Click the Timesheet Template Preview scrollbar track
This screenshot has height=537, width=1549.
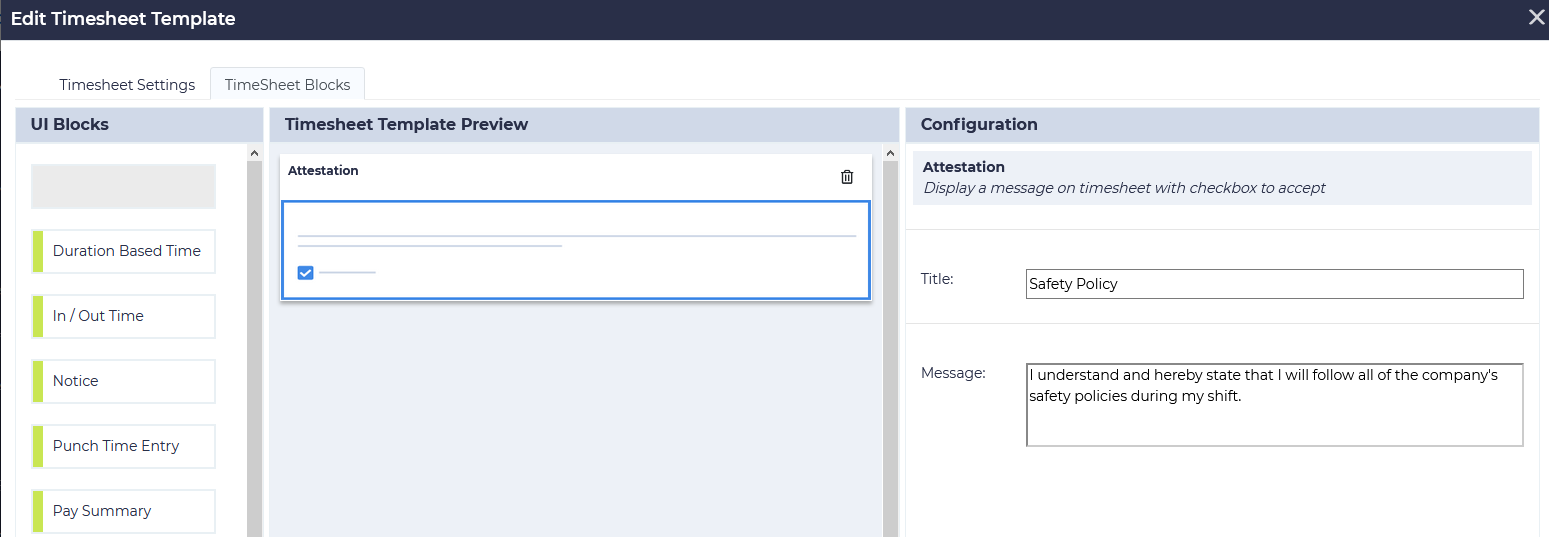tap(890, 350)
